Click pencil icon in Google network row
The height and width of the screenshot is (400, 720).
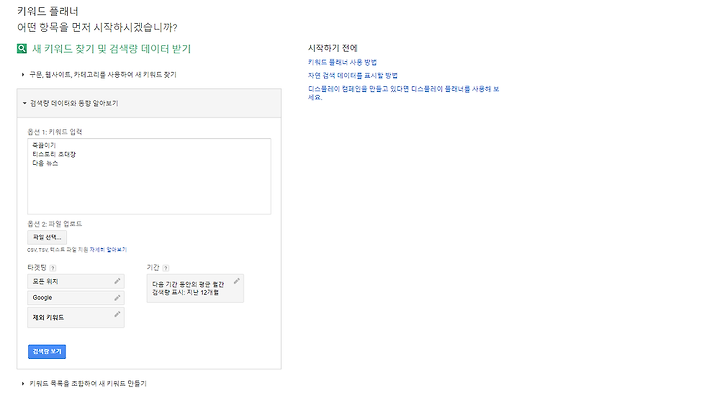[x=117, y=298]
